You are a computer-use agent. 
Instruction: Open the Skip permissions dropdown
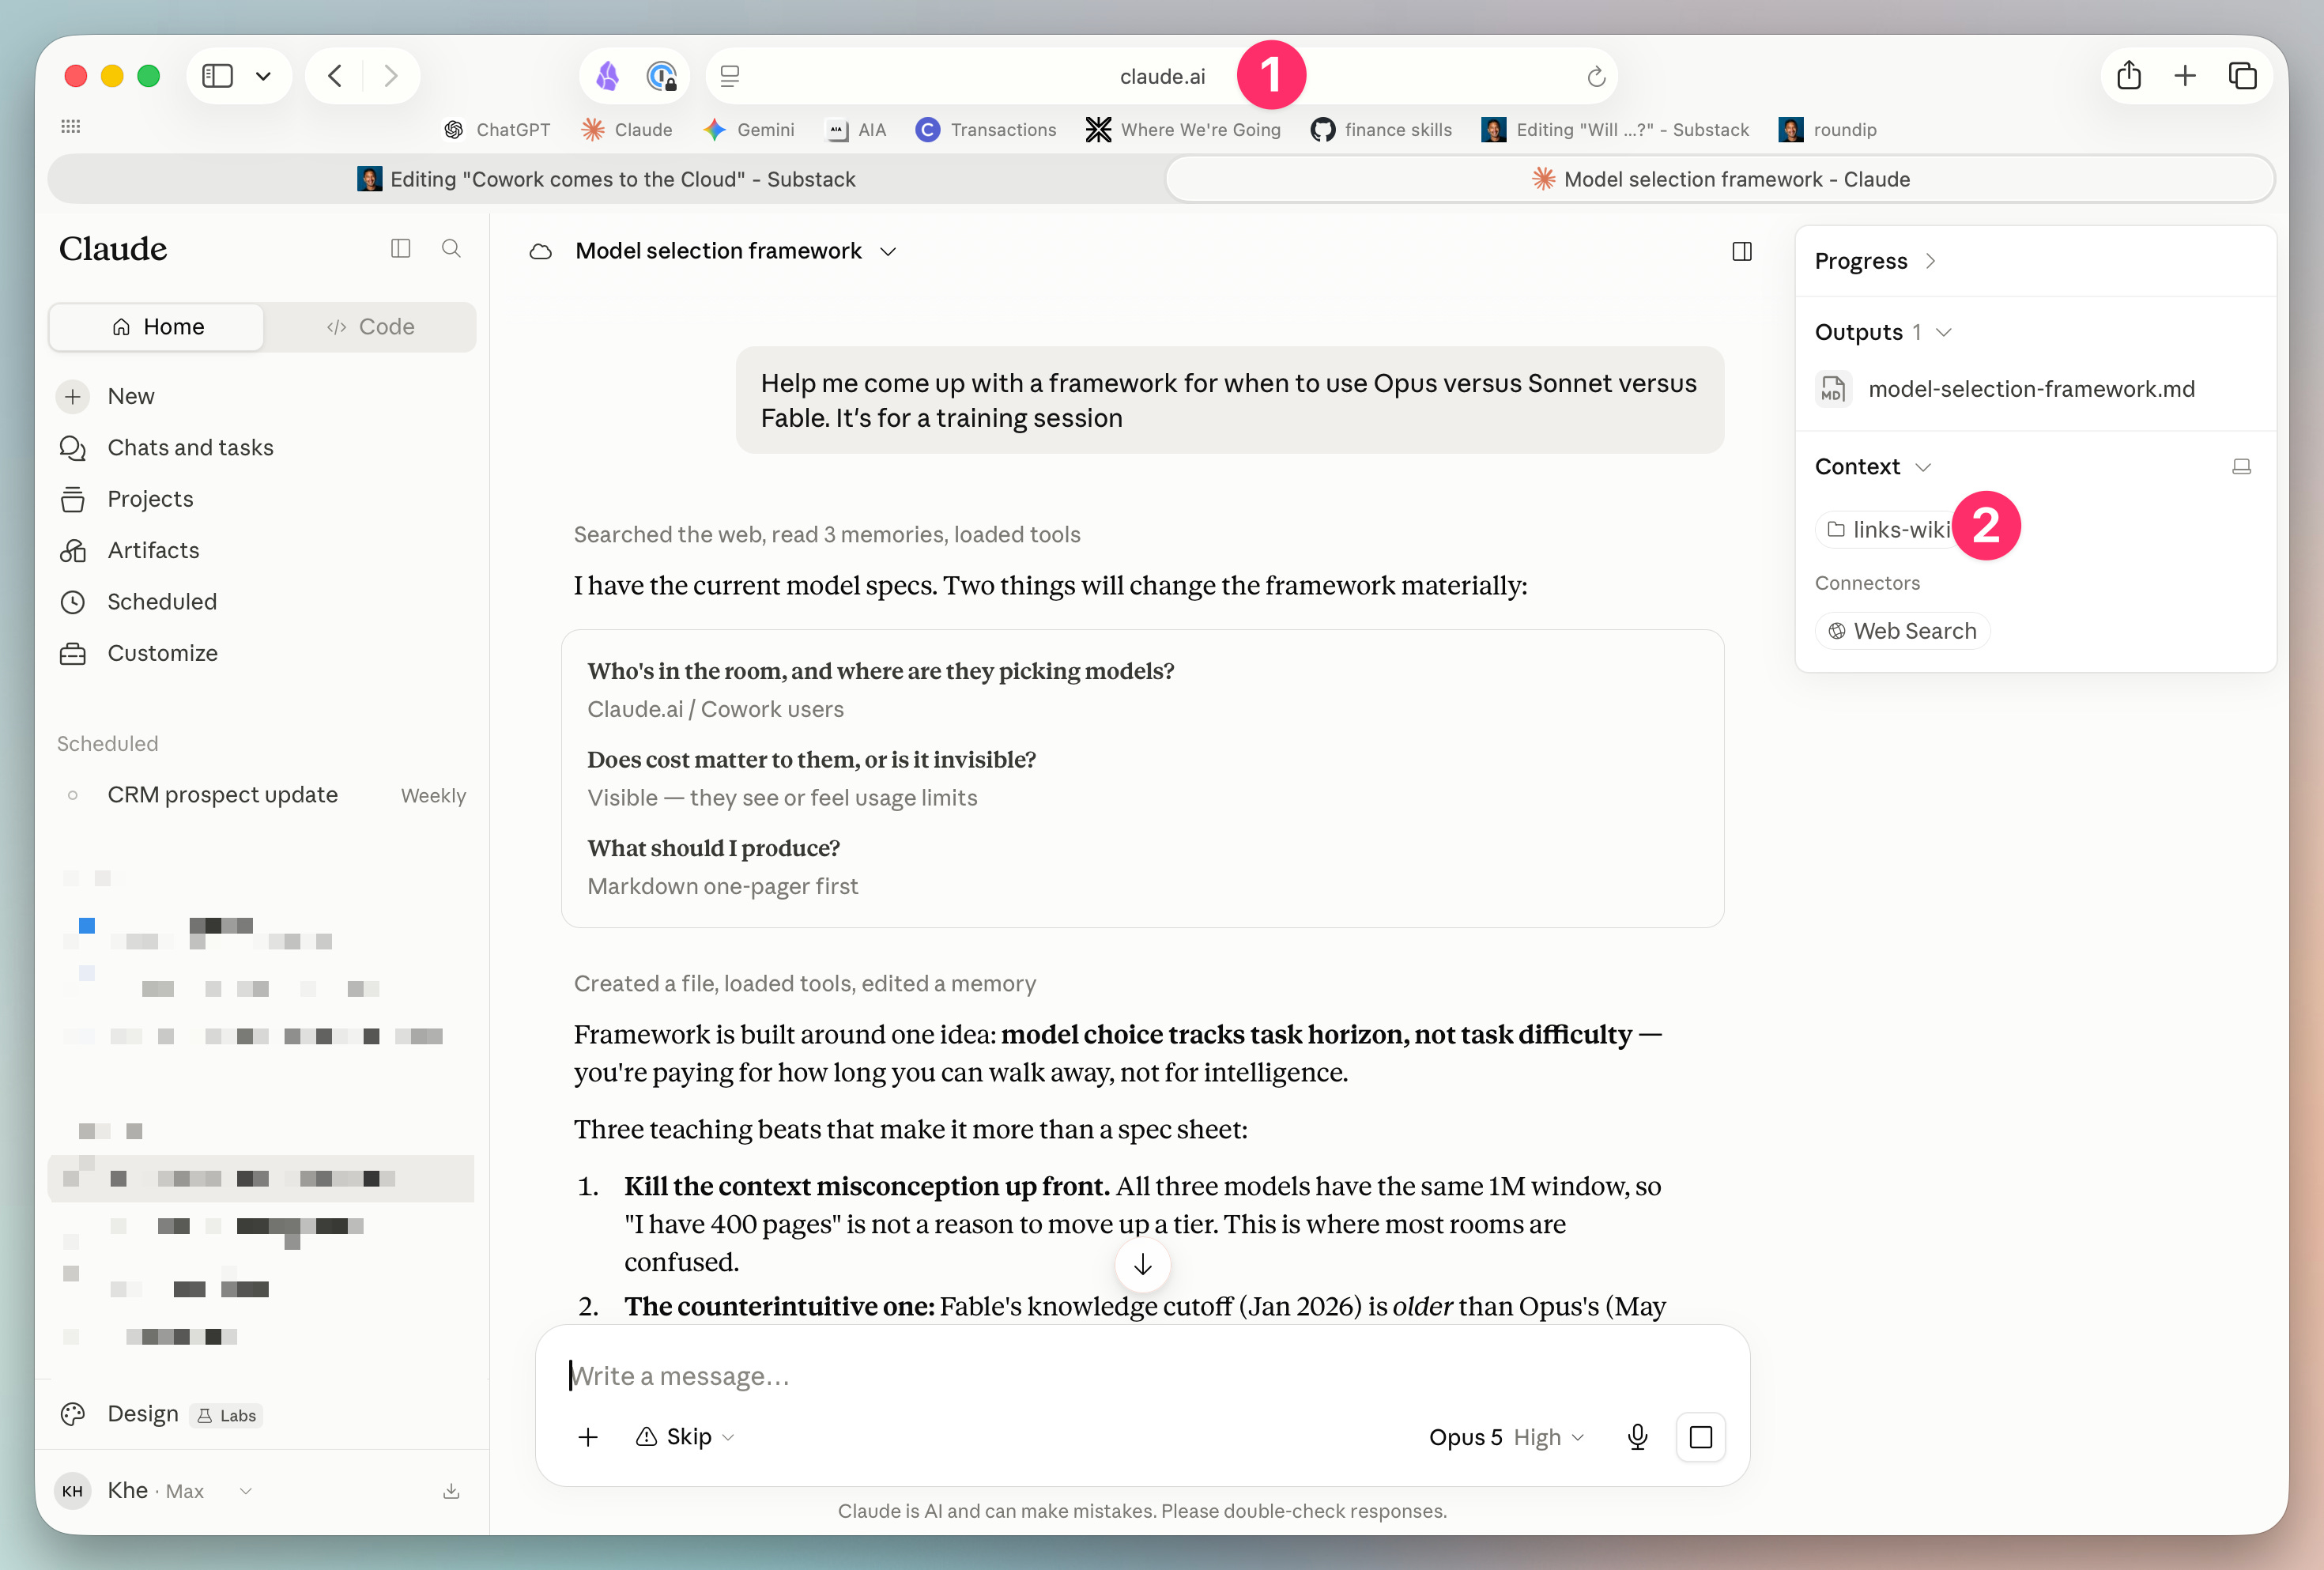pos(686,1437)
